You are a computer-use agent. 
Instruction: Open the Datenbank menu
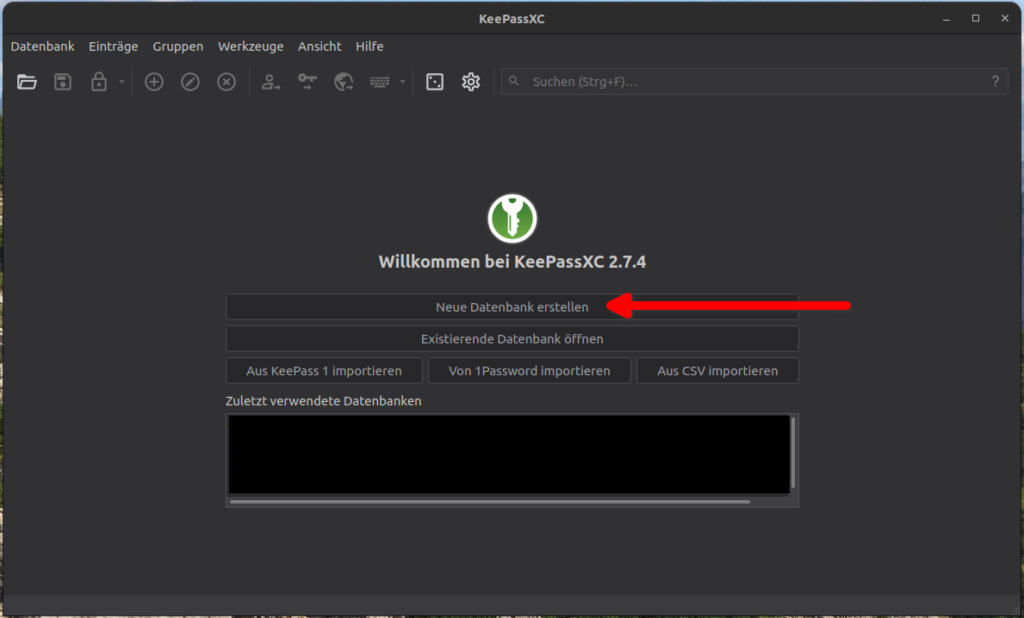[42, 46]
